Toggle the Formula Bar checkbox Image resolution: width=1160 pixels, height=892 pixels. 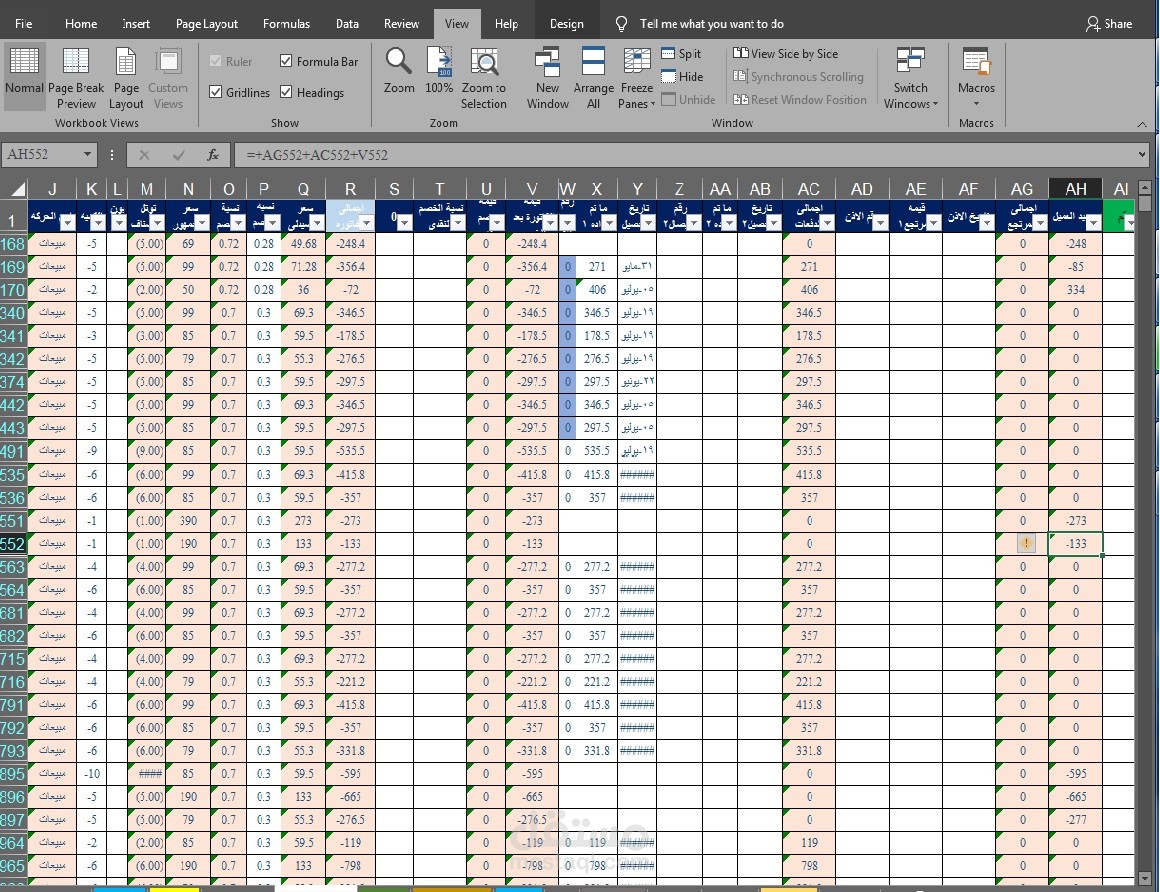[286, 61]
